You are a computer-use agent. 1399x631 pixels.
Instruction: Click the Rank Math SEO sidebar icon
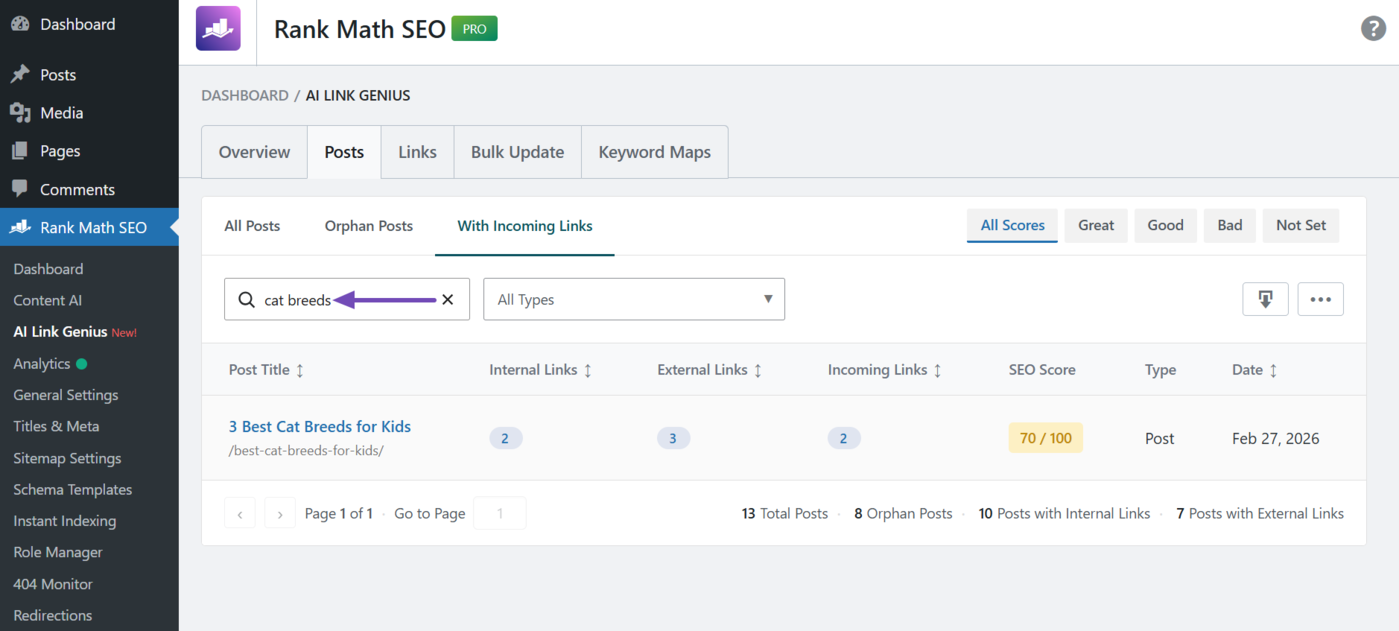pos(20,227)
